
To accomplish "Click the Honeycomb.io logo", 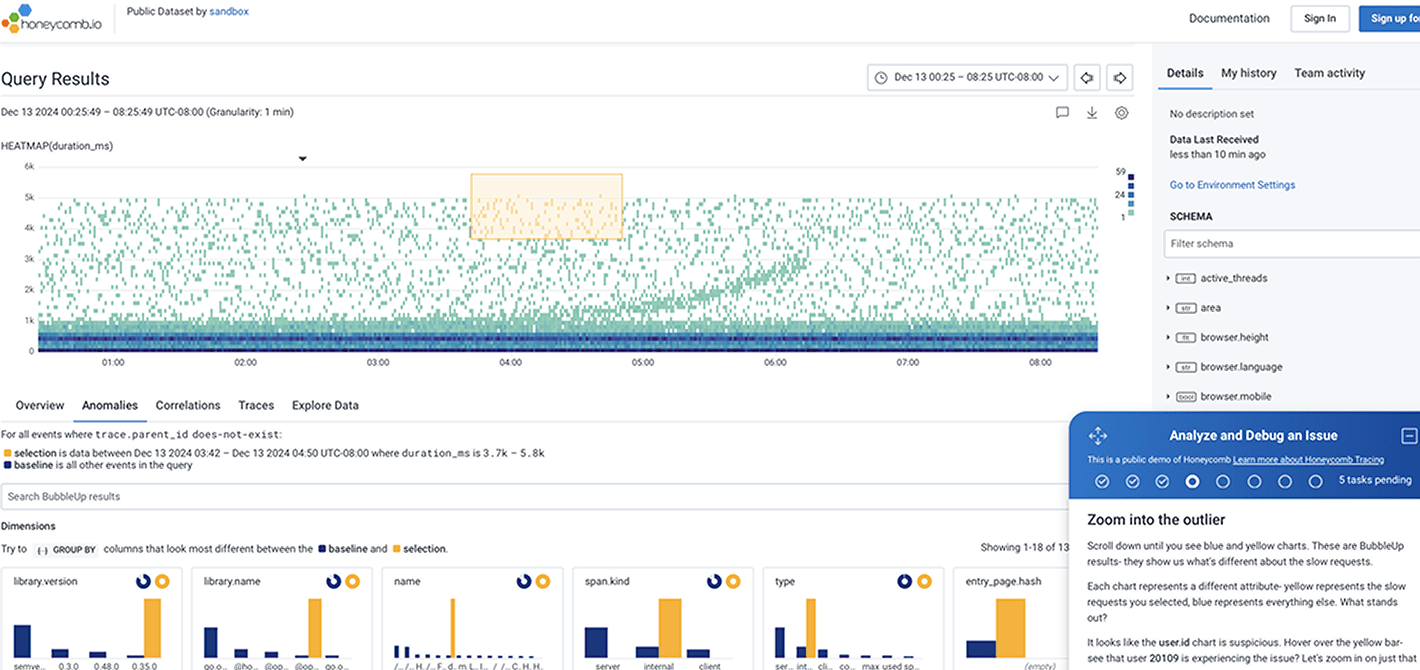I will click(x=51, y=18).
